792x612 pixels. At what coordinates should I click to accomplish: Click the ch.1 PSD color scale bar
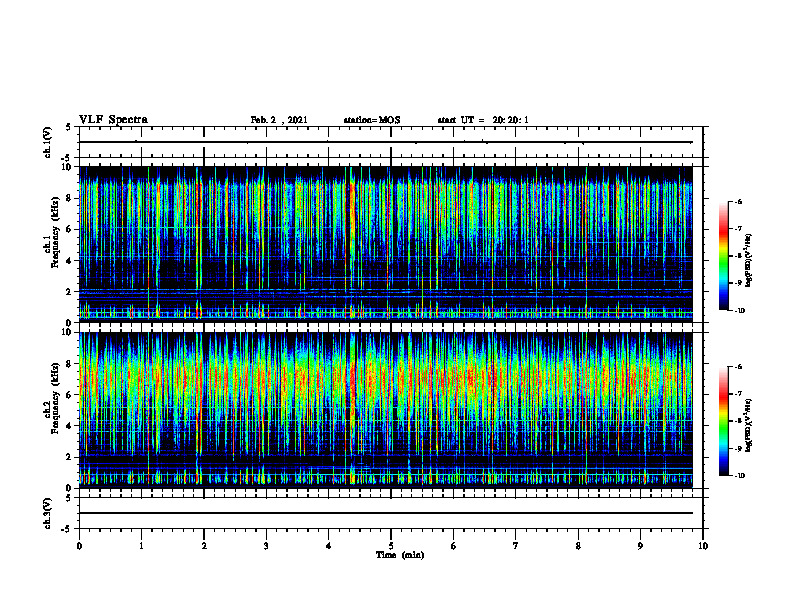tap(724, 256)
